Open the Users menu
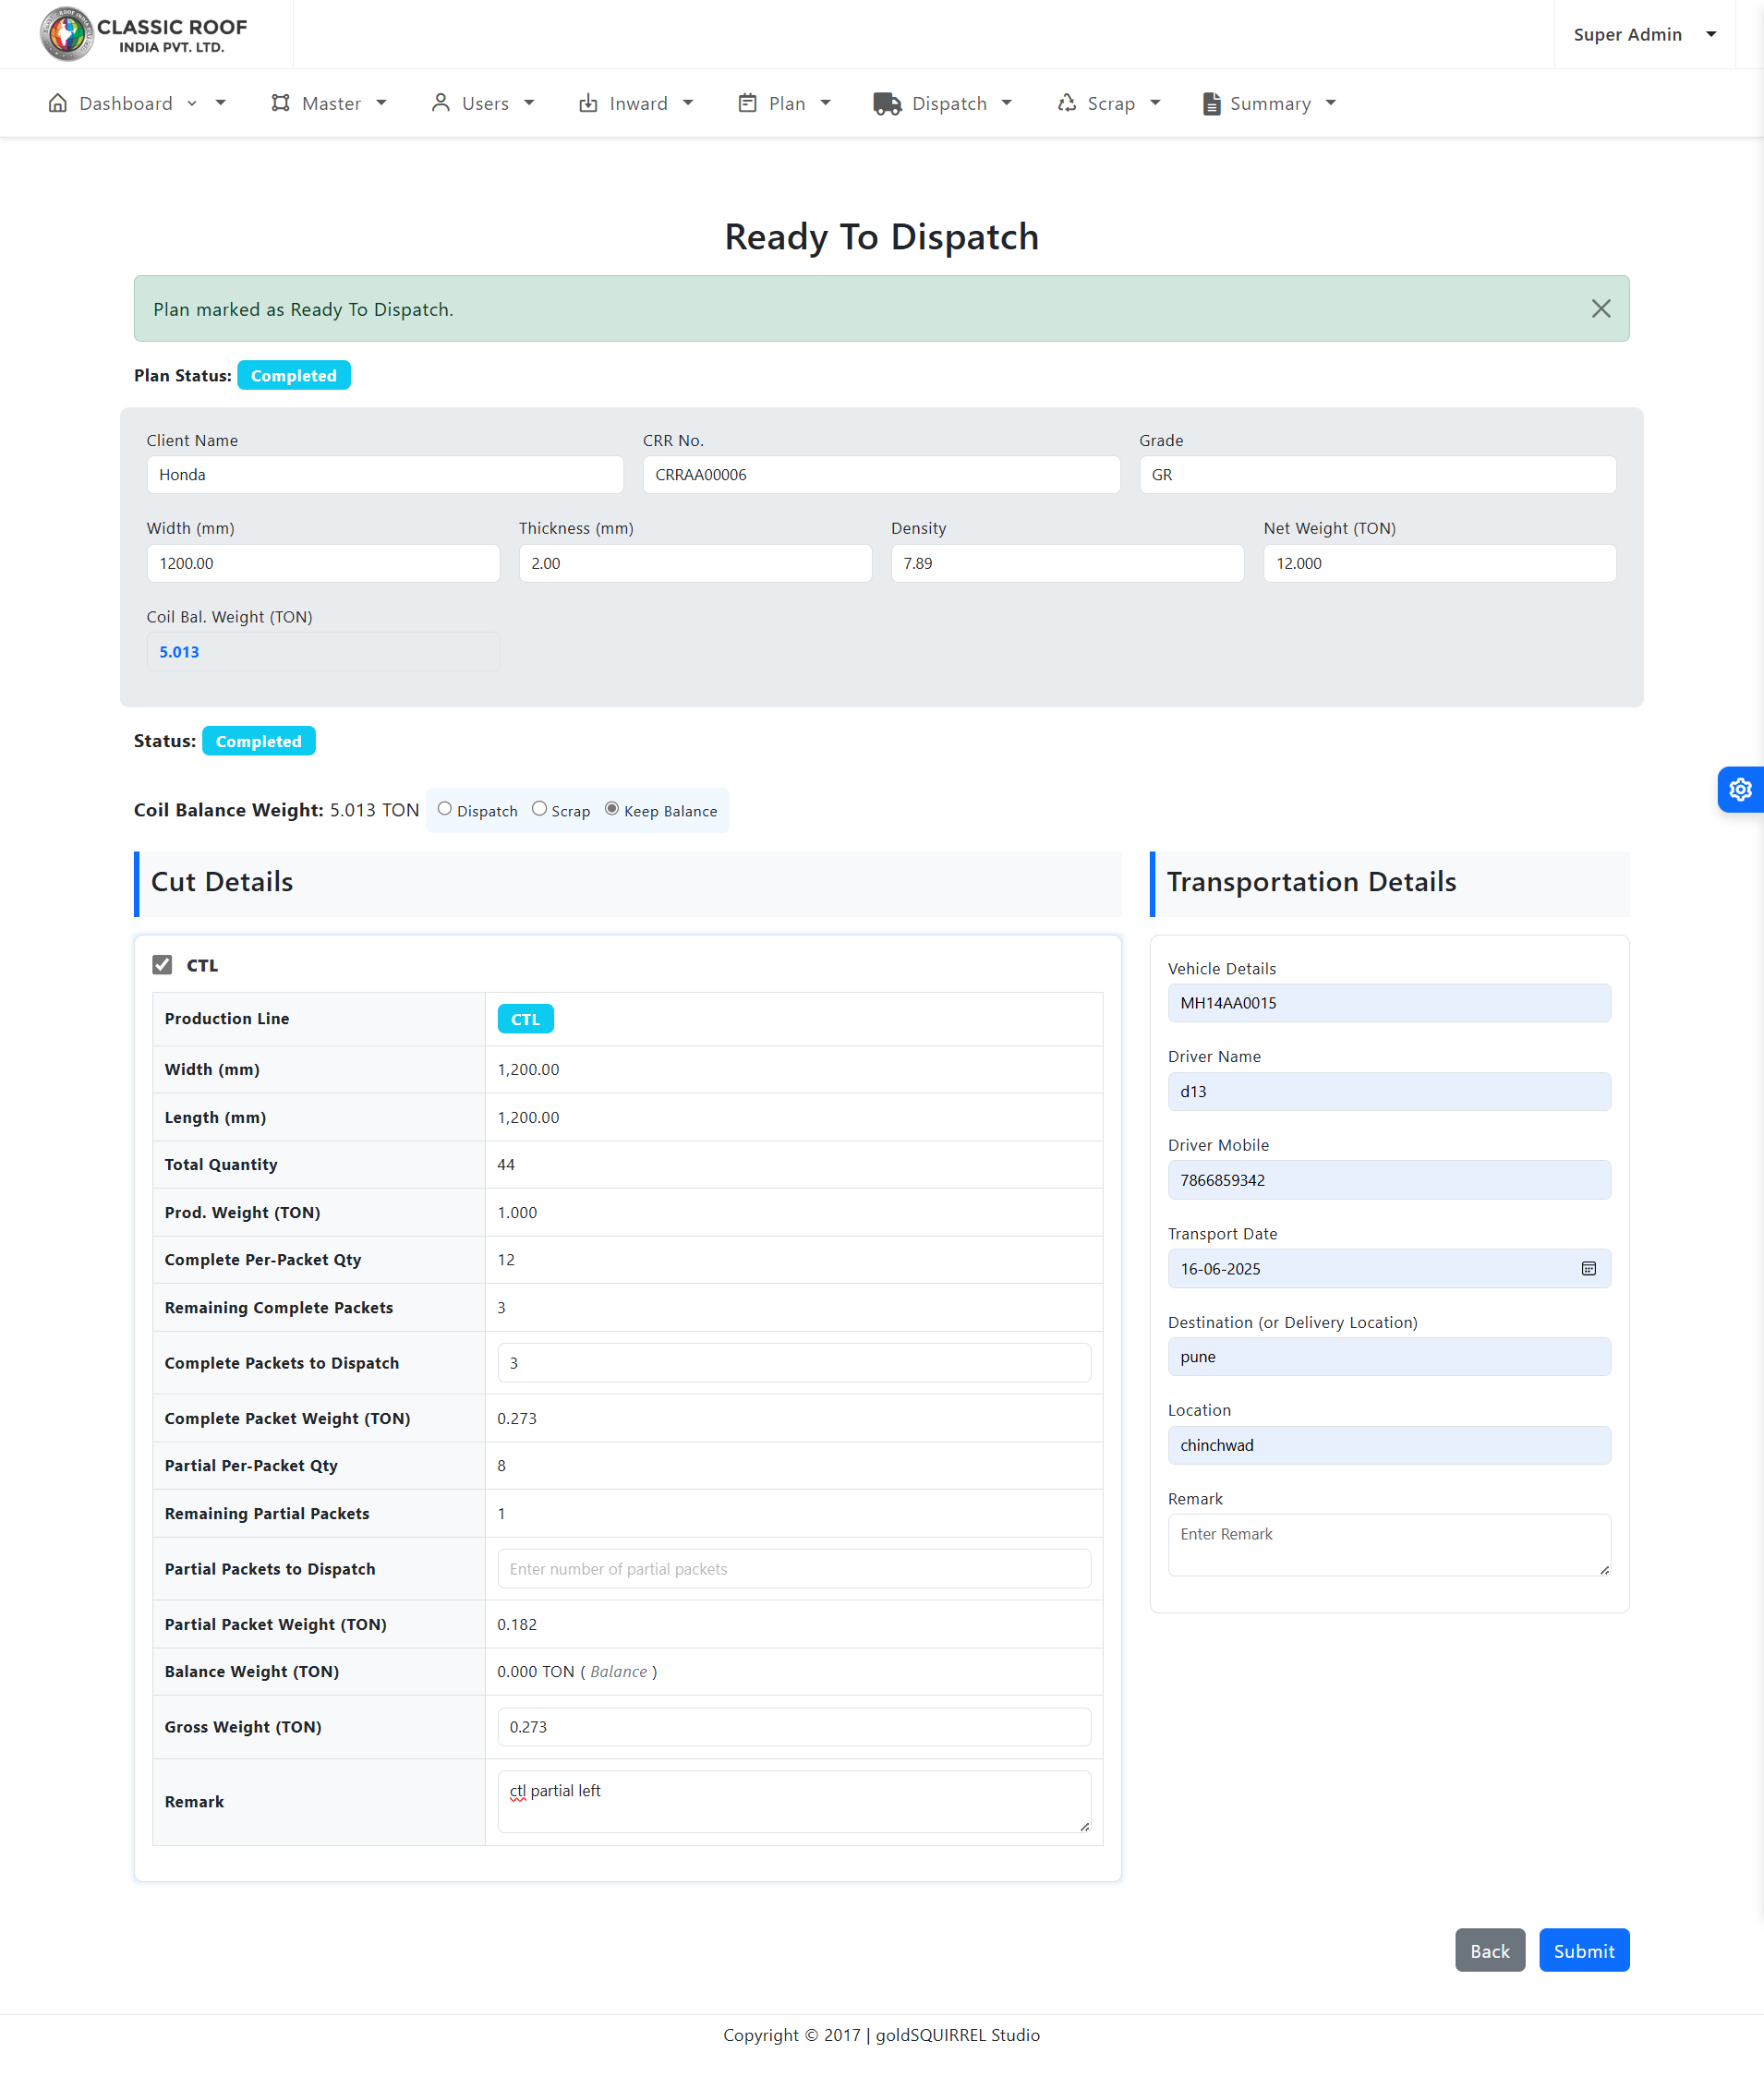The width and height of the screenshot is (1764, 2089). (x=483, y=103)
